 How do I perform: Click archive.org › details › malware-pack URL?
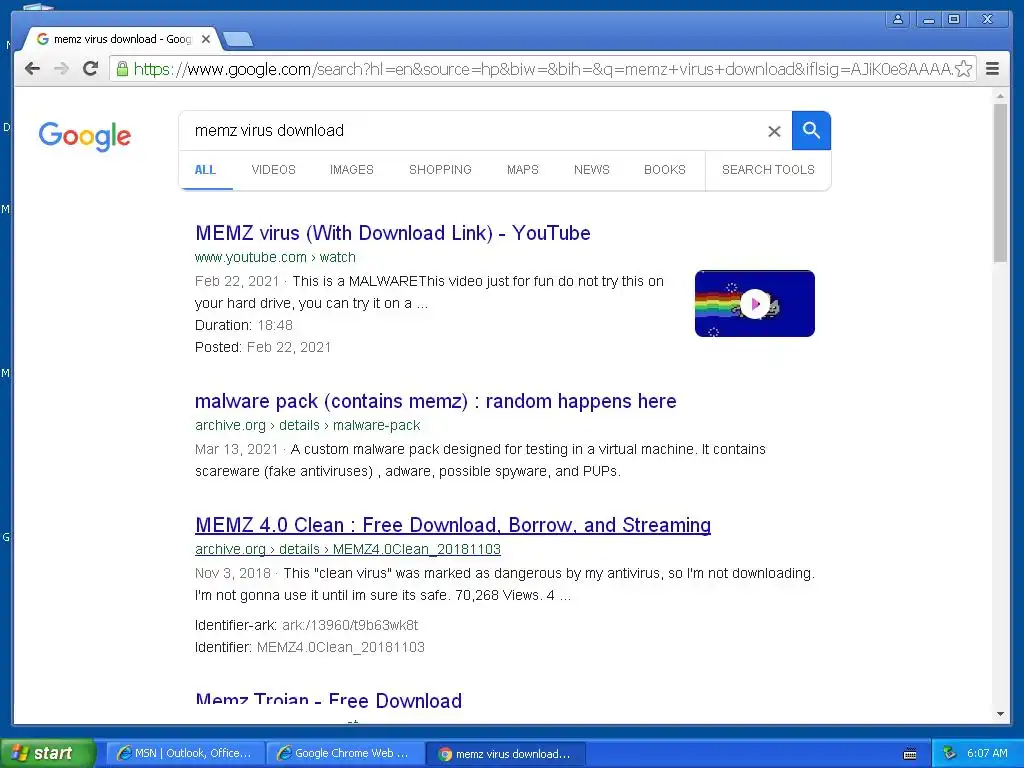point(308,425)
